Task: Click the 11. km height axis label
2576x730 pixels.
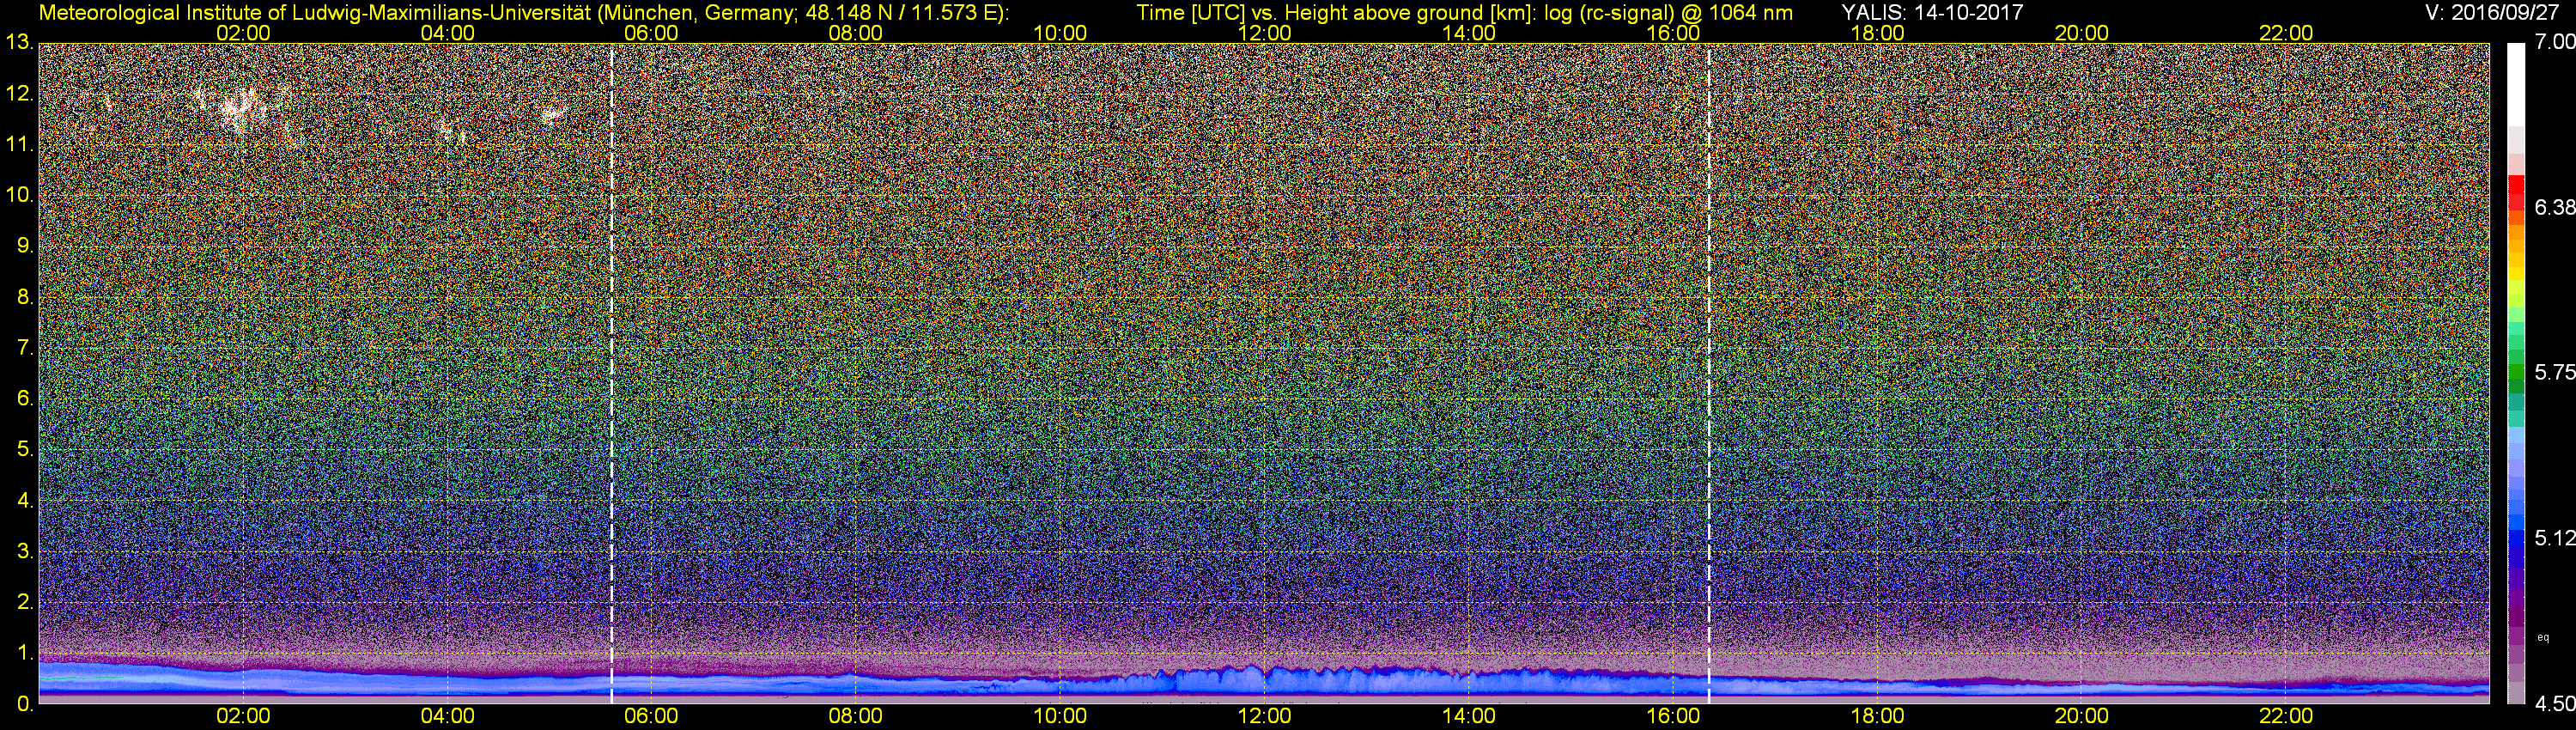Action: click(19, 145)
